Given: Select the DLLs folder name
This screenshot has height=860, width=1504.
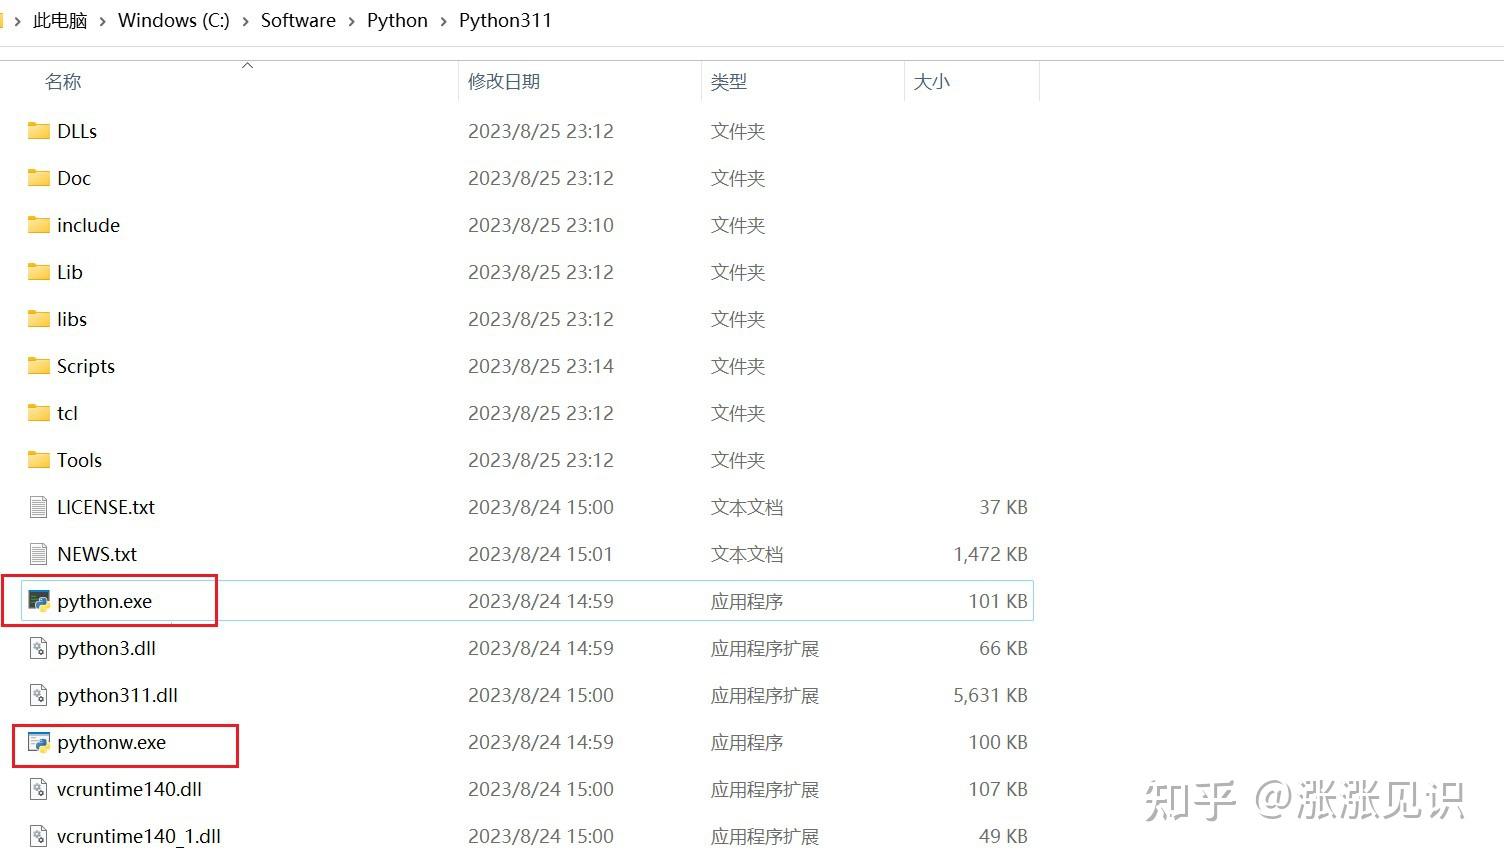Looking at the screenshot, I should [77, 131].
